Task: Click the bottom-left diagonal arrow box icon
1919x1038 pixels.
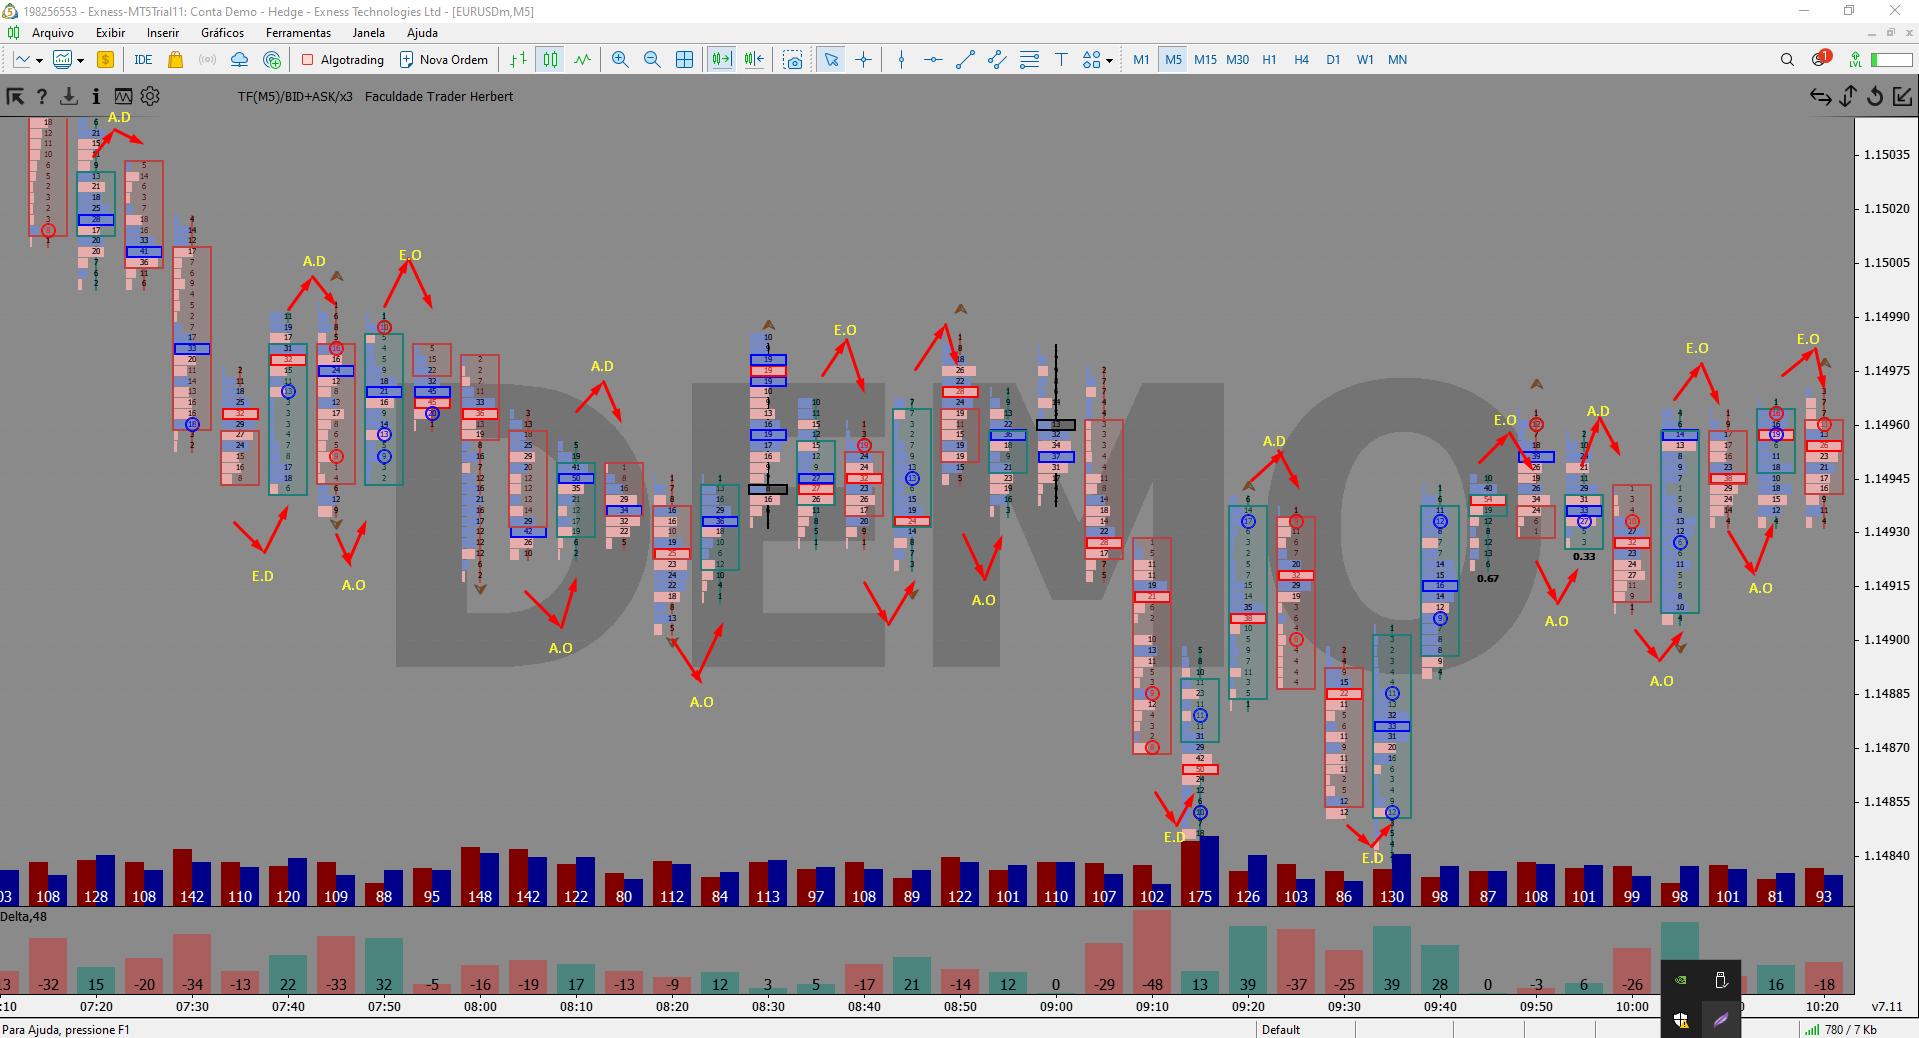Action: 1902,96
